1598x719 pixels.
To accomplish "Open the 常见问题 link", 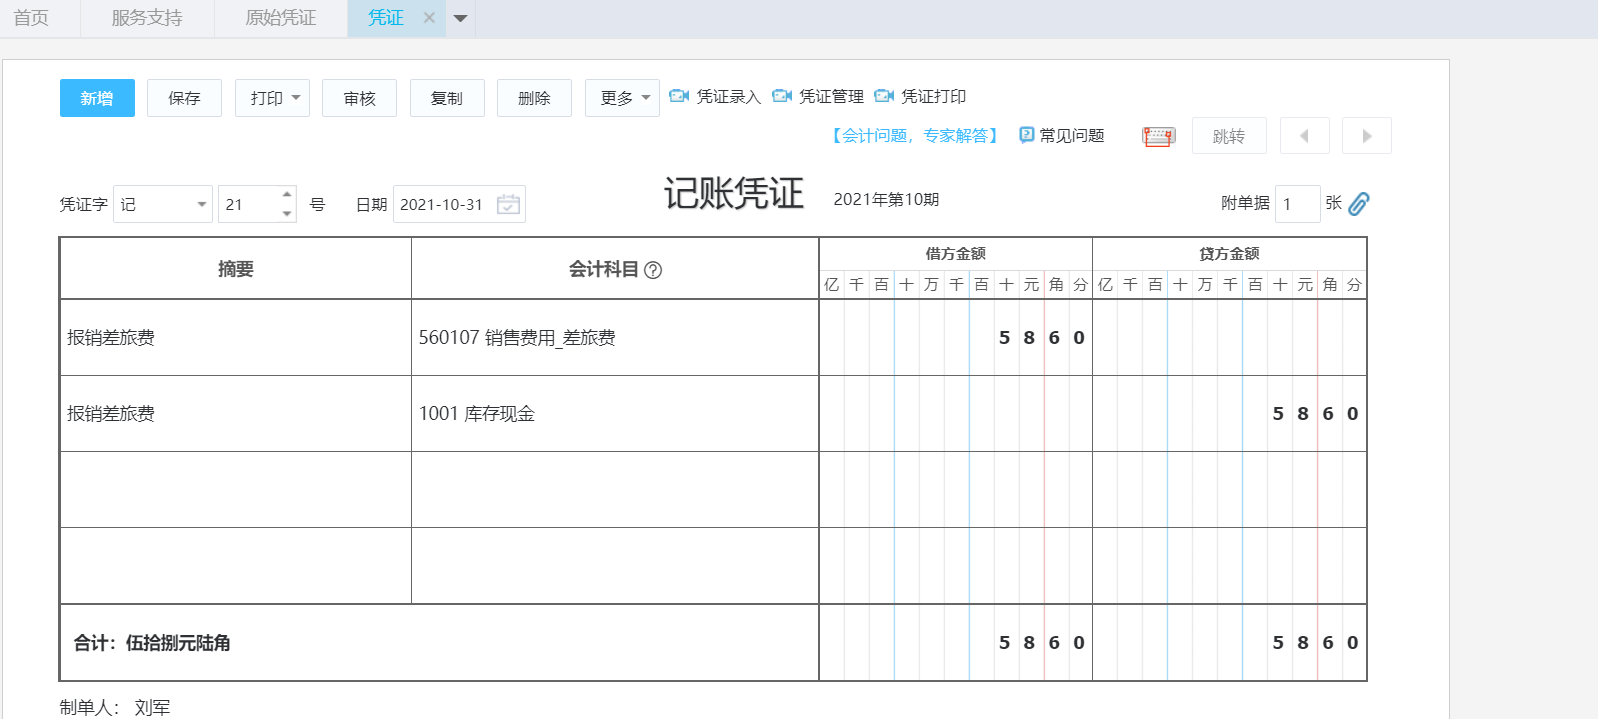I will pyautogui.click(x=1072, y=135).
